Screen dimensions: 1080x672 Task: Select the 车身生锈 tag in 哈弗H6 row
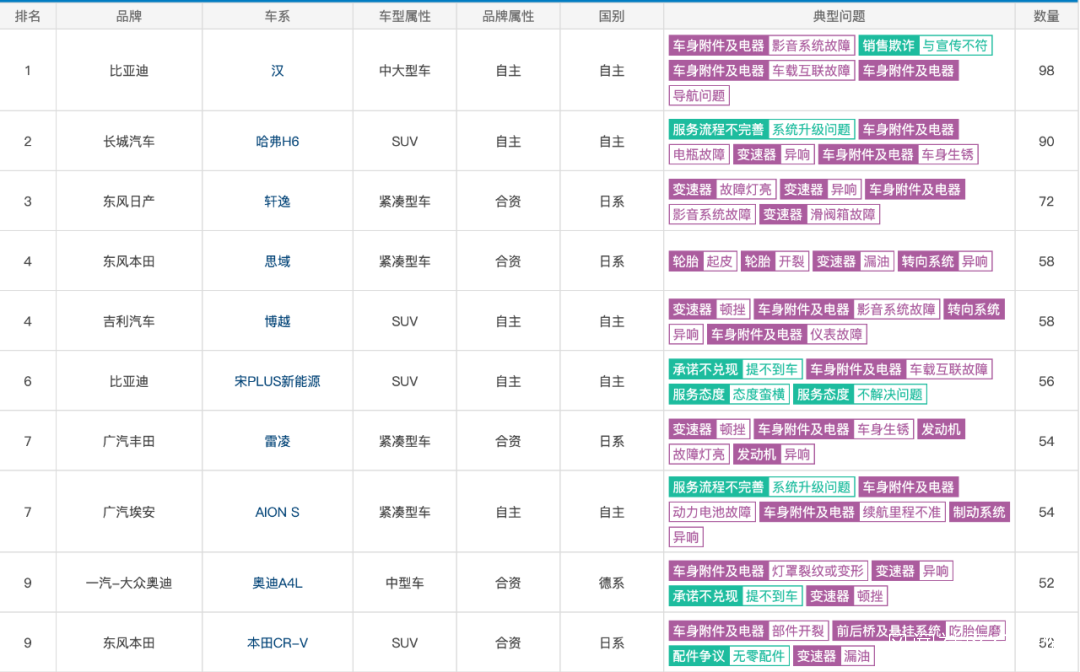[948, 154]
